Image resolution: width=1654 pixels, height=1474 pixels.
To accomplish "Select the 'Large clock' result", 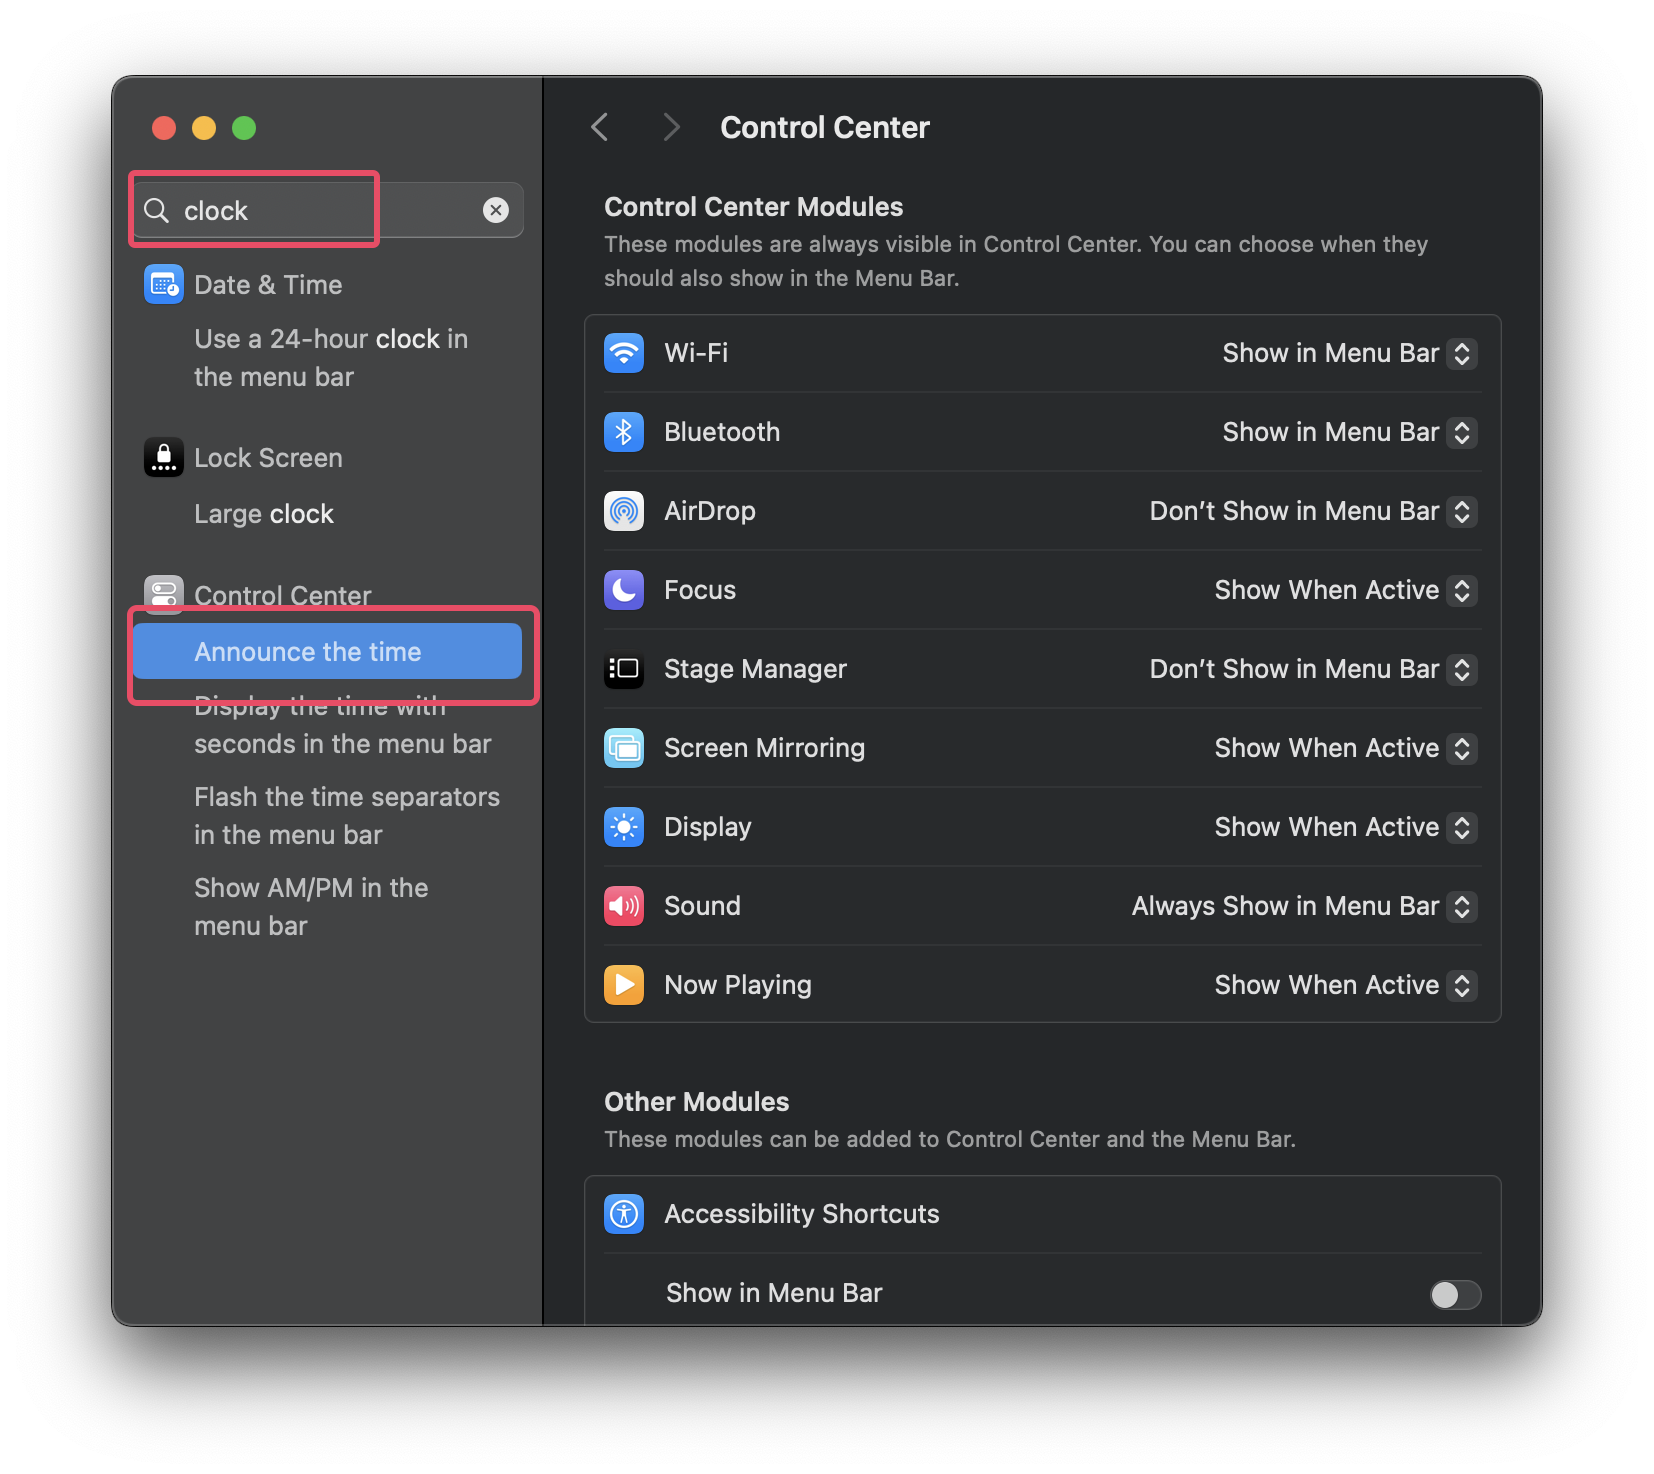I will pyautogui.click(x=264, y=514).
